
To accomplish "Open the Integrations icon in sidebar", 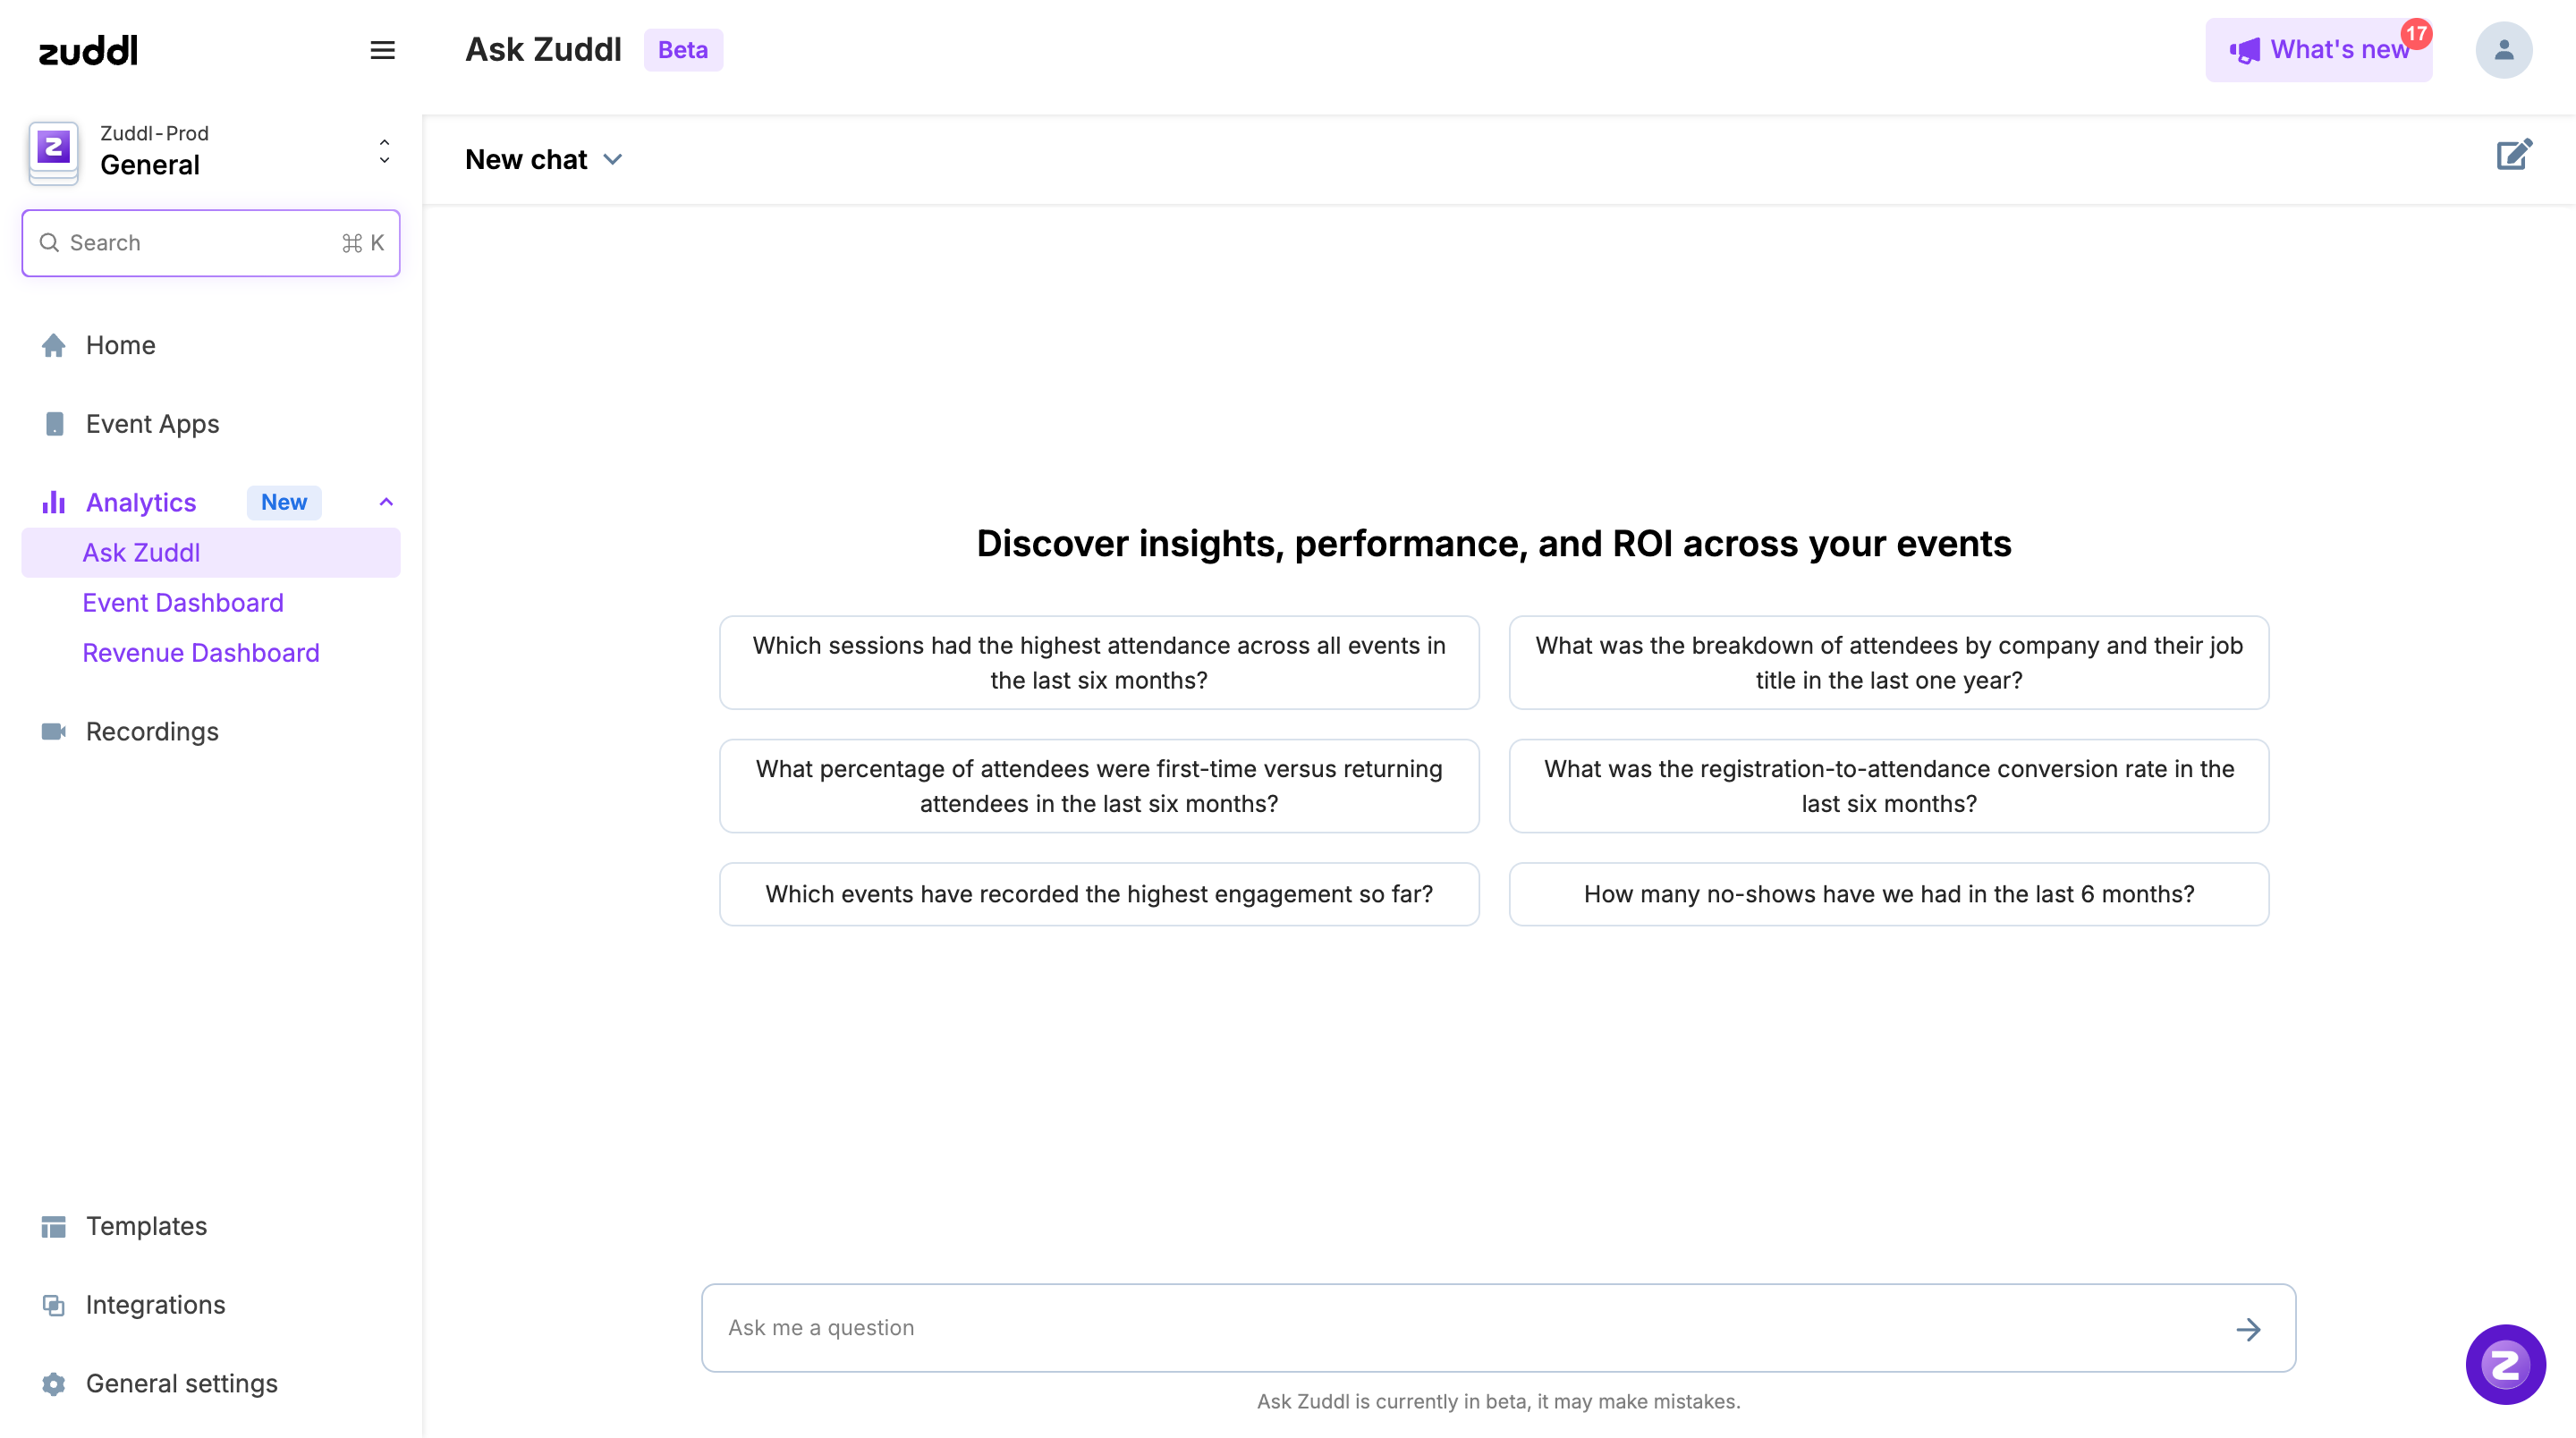I will (x=54, y=1305).
